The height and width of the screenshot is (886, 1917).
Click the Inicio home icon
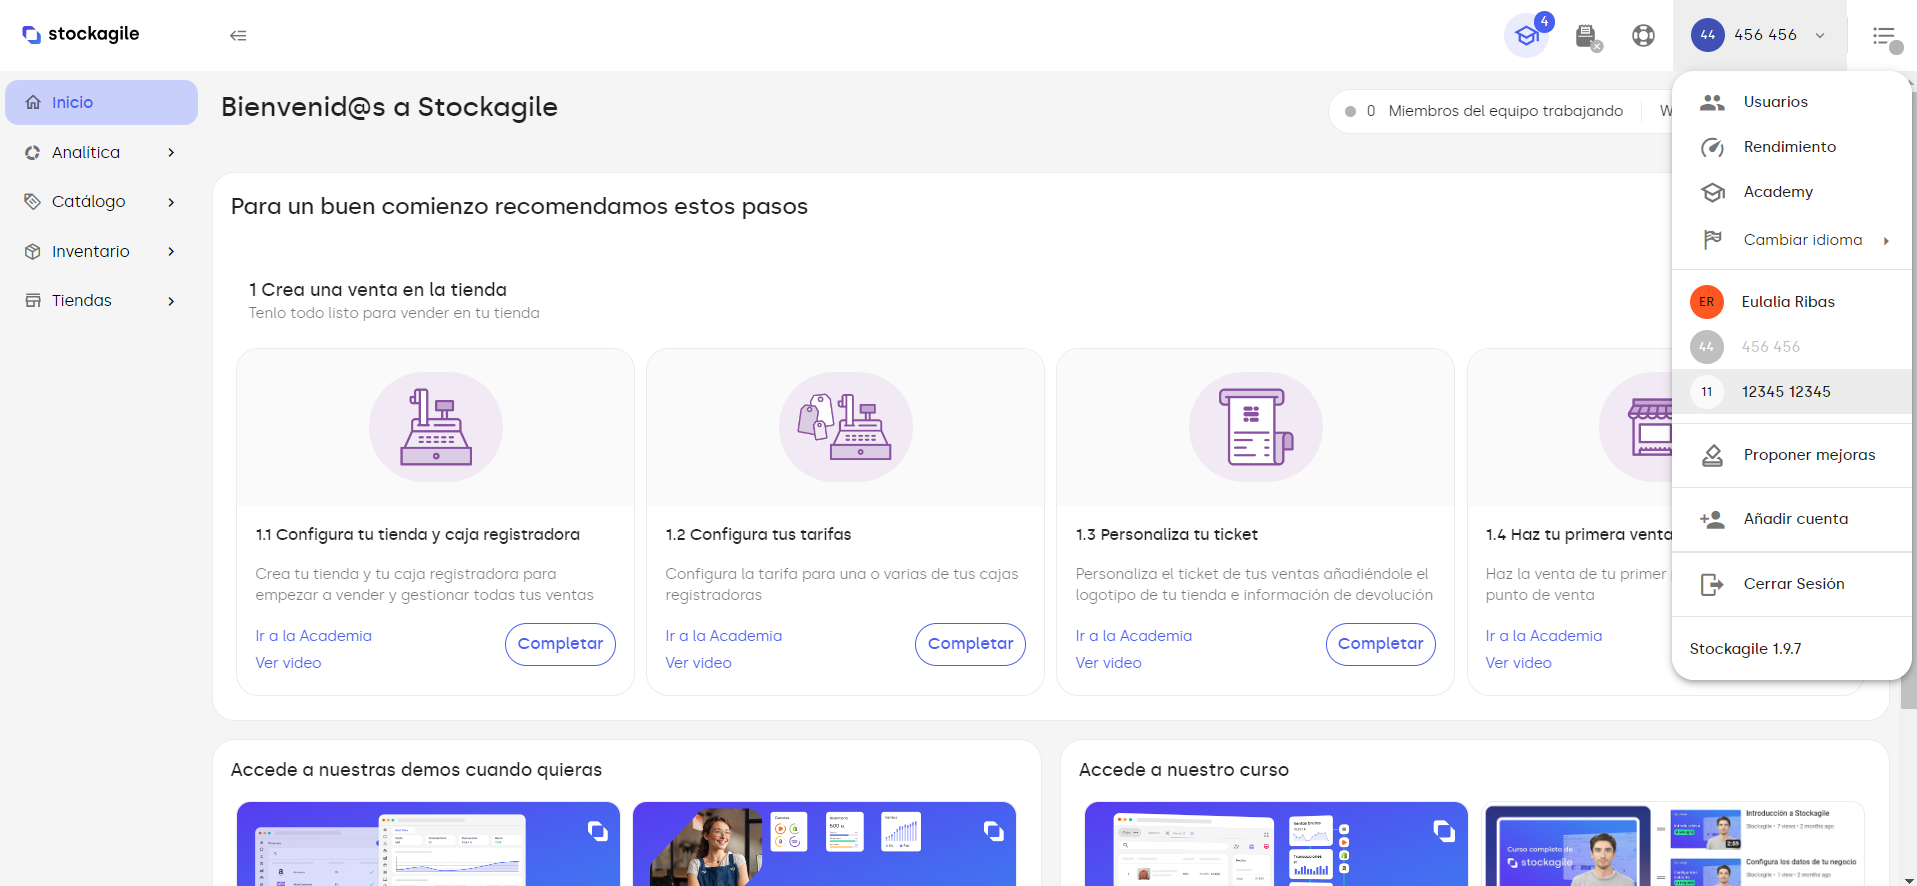(x=33, y=102)
